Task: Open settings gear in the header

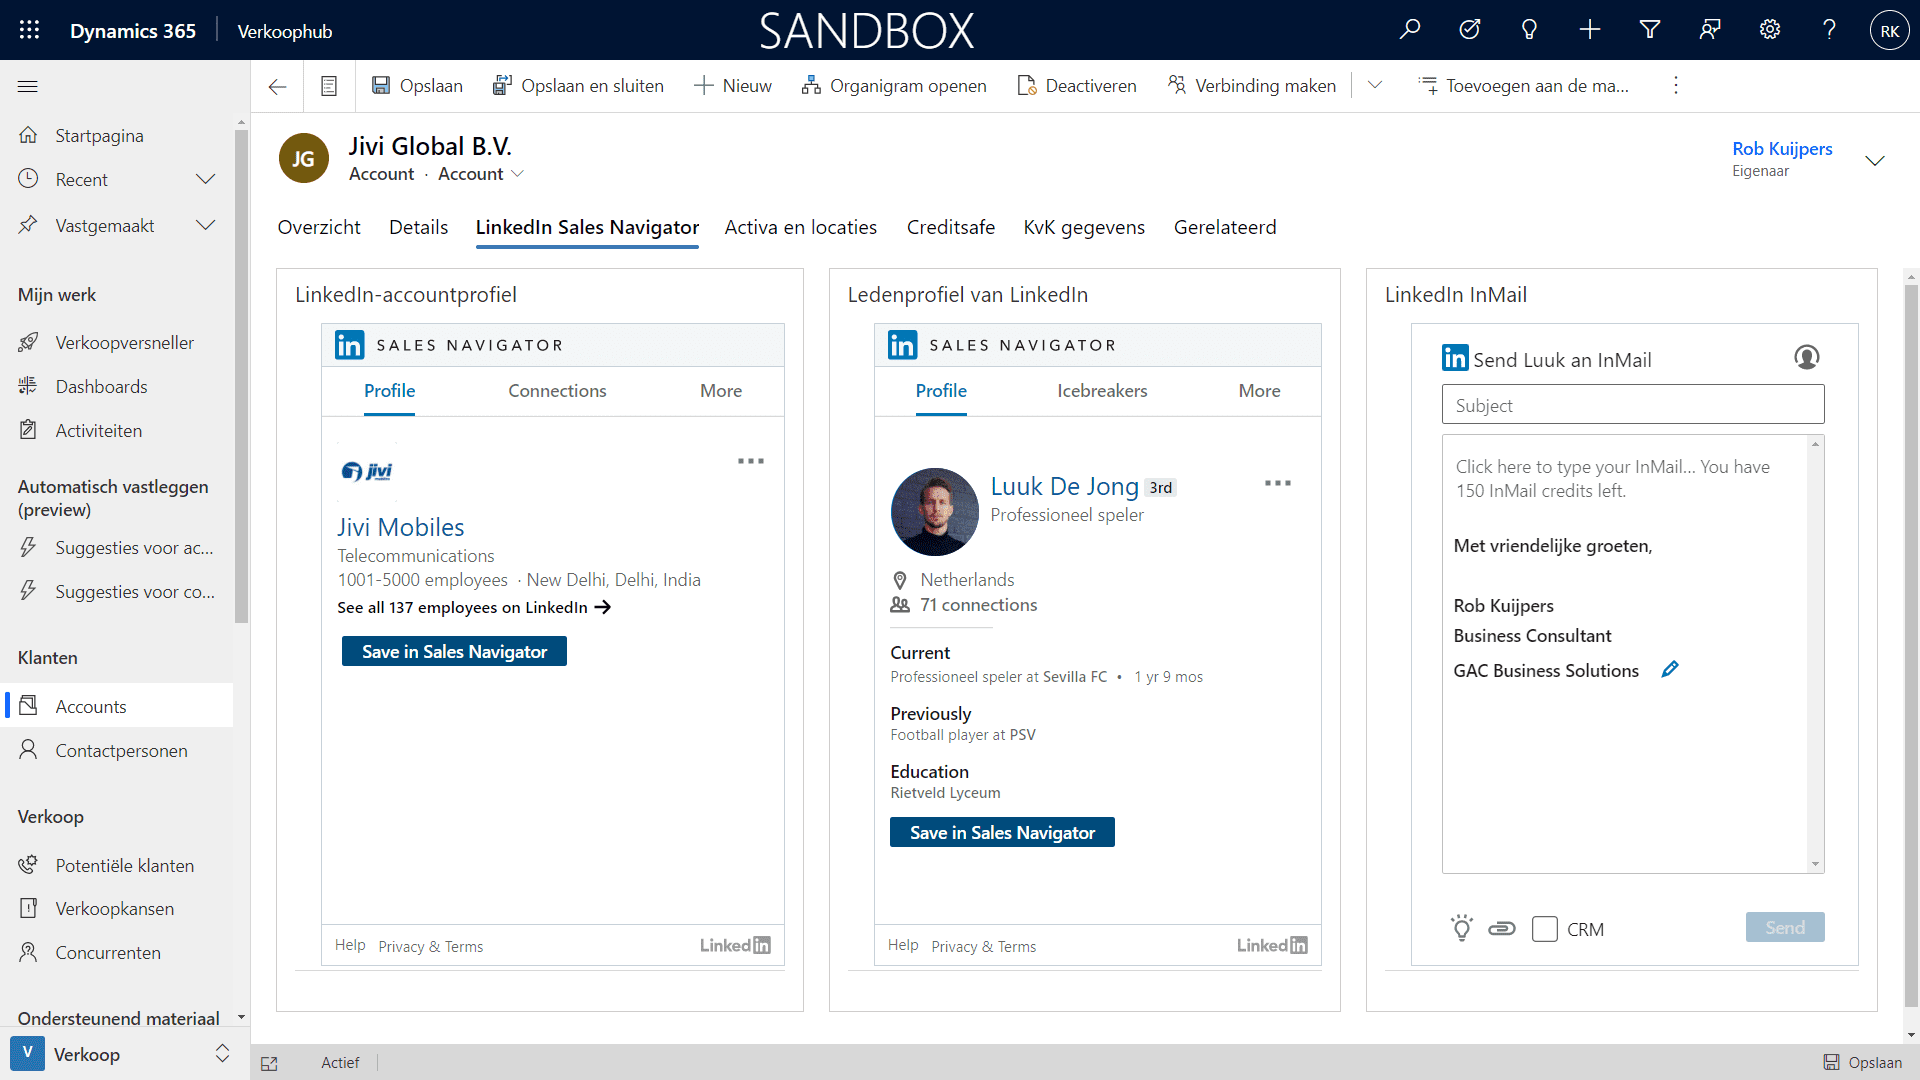Action: pyautogui.click(x=1770, y=30)
